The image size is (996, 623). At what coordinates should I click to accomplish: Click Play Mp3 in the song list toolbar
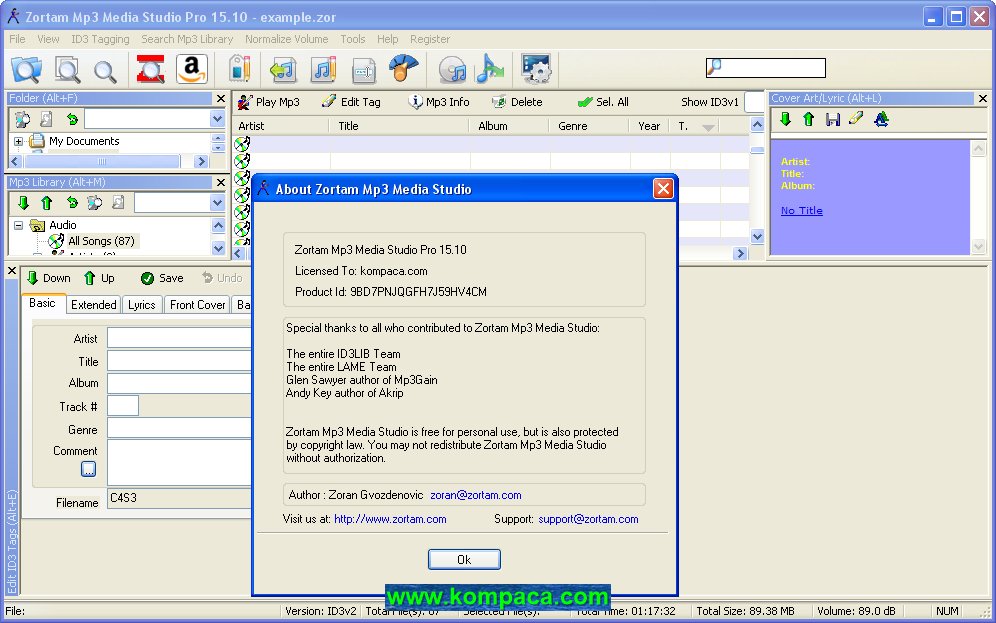268,102
